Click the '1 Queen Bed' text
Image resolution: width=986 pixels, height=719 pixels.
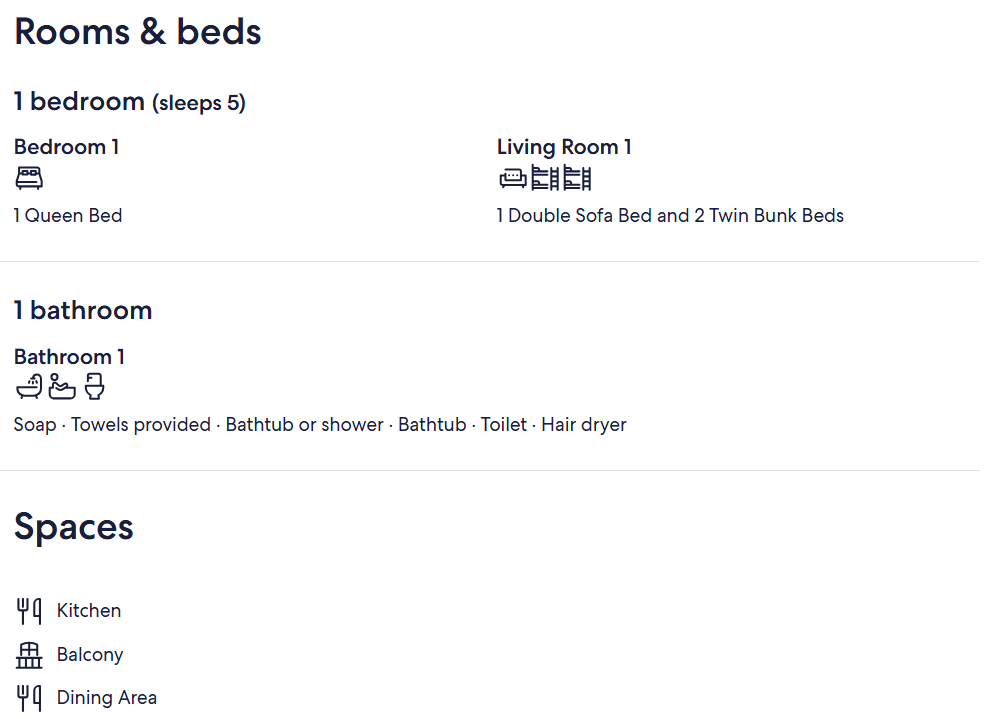[68, 215]
